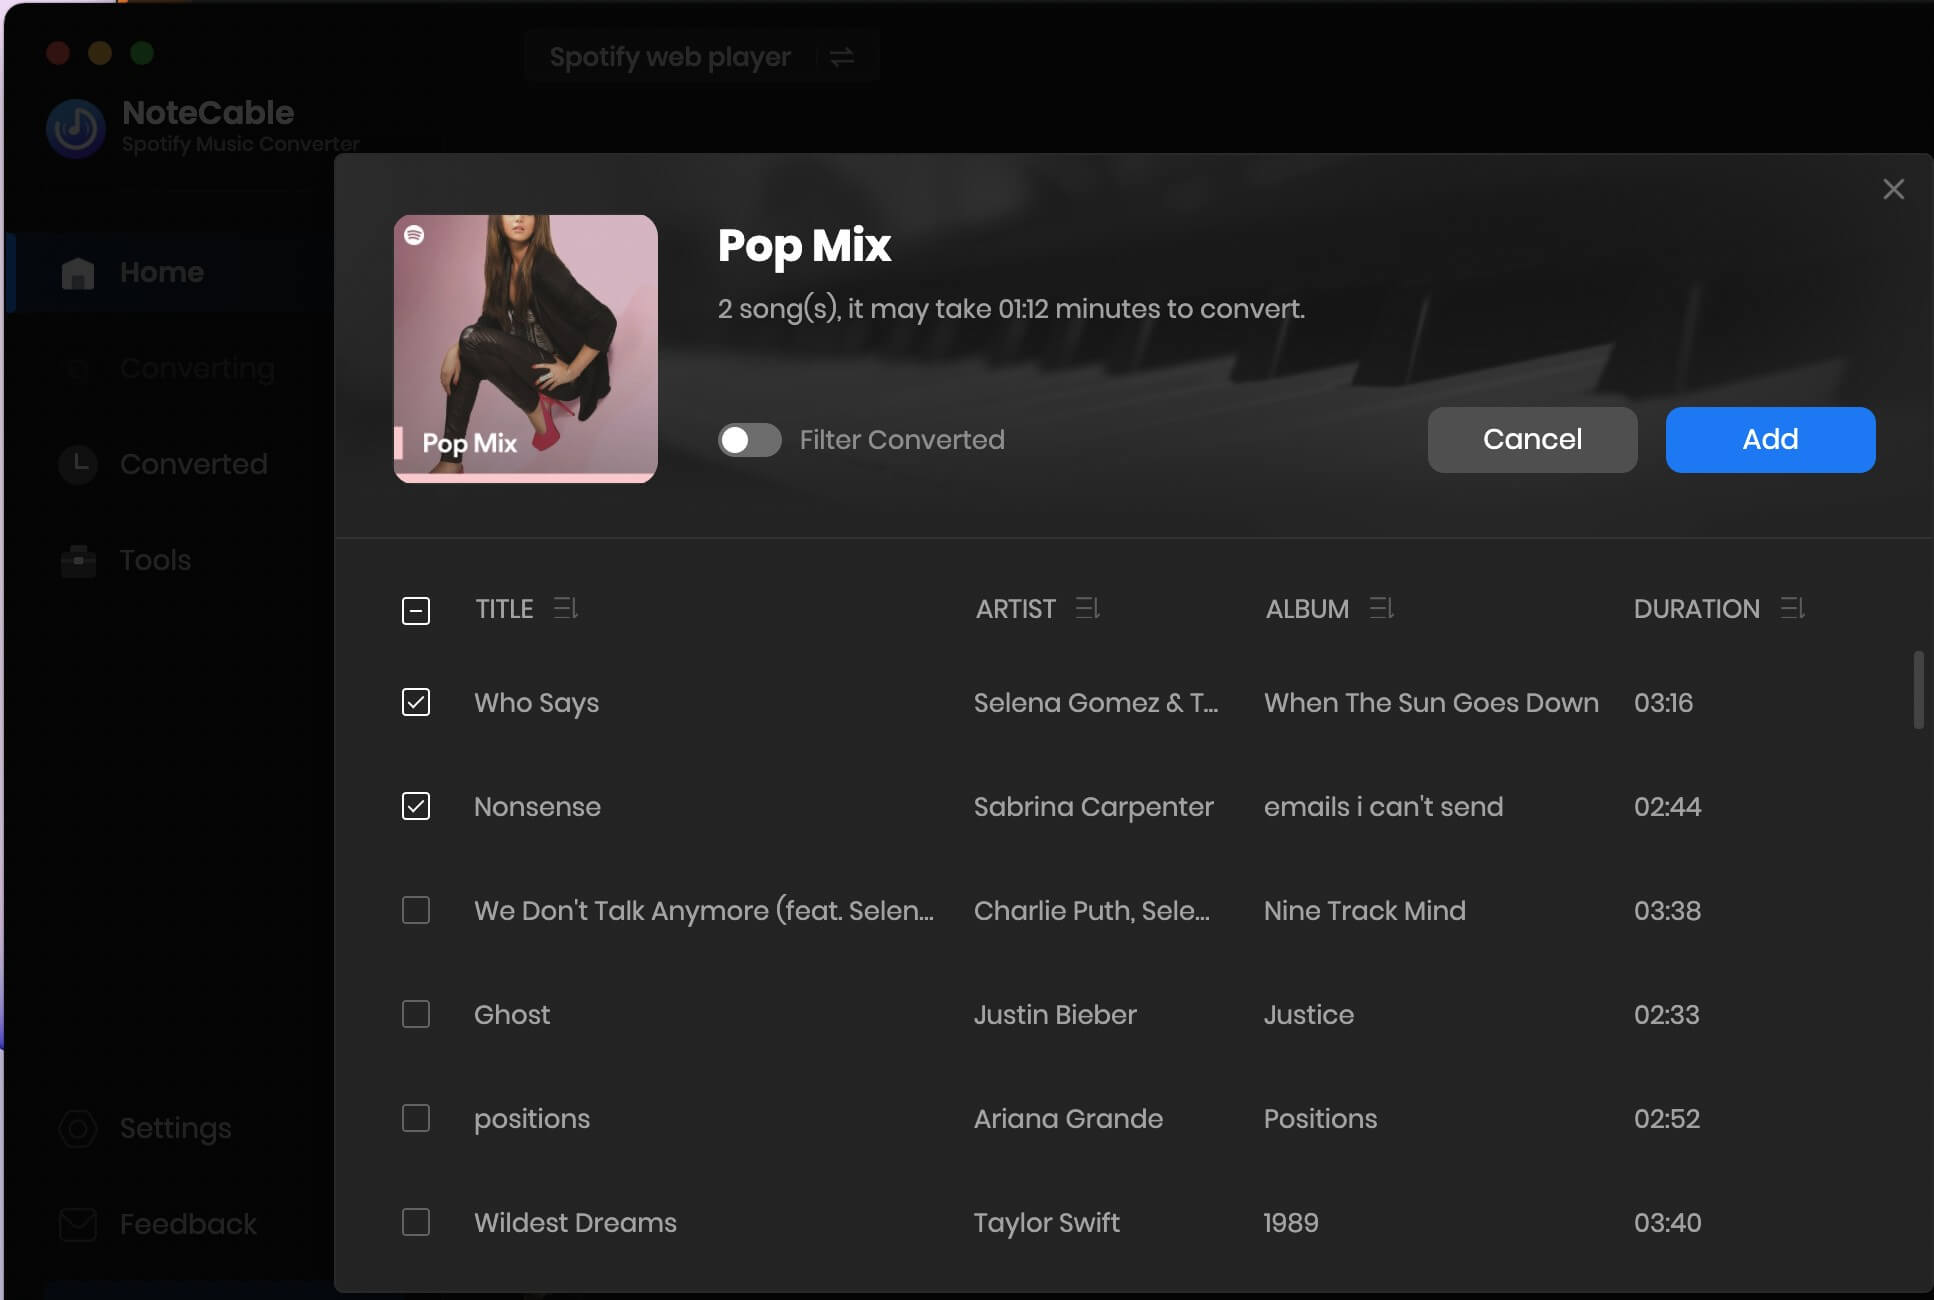Toggle the select-all header checkbox
1934x1300 pixels.
[x=416, y=610]
